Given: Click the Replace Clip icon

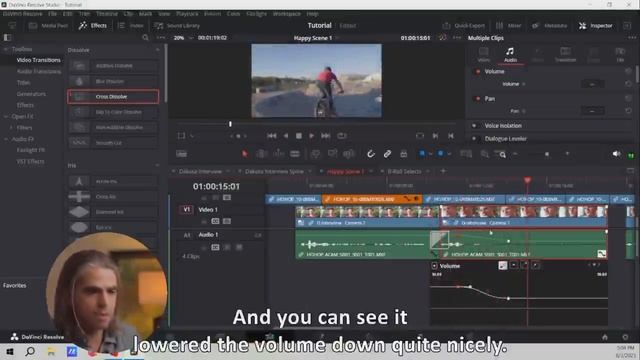Looking at the screenshot, I should 349,154.
